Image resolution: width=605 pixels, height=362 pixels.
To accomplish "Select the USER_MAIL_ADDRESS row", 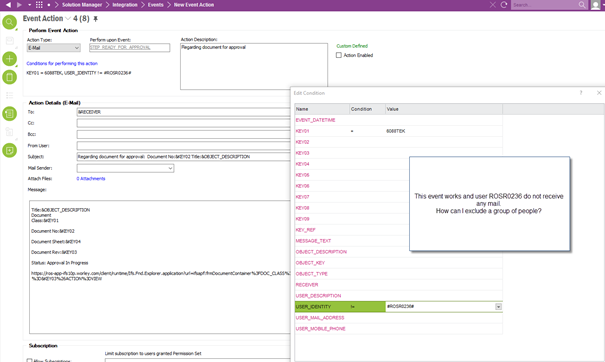I will click(x=399, y=318).
